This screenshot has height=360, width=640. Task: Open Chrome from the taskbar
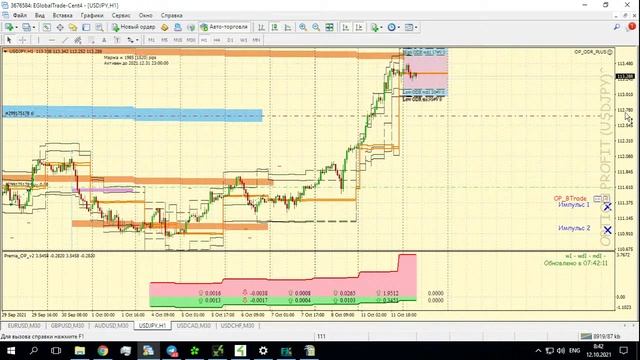[x=103, y=351]
